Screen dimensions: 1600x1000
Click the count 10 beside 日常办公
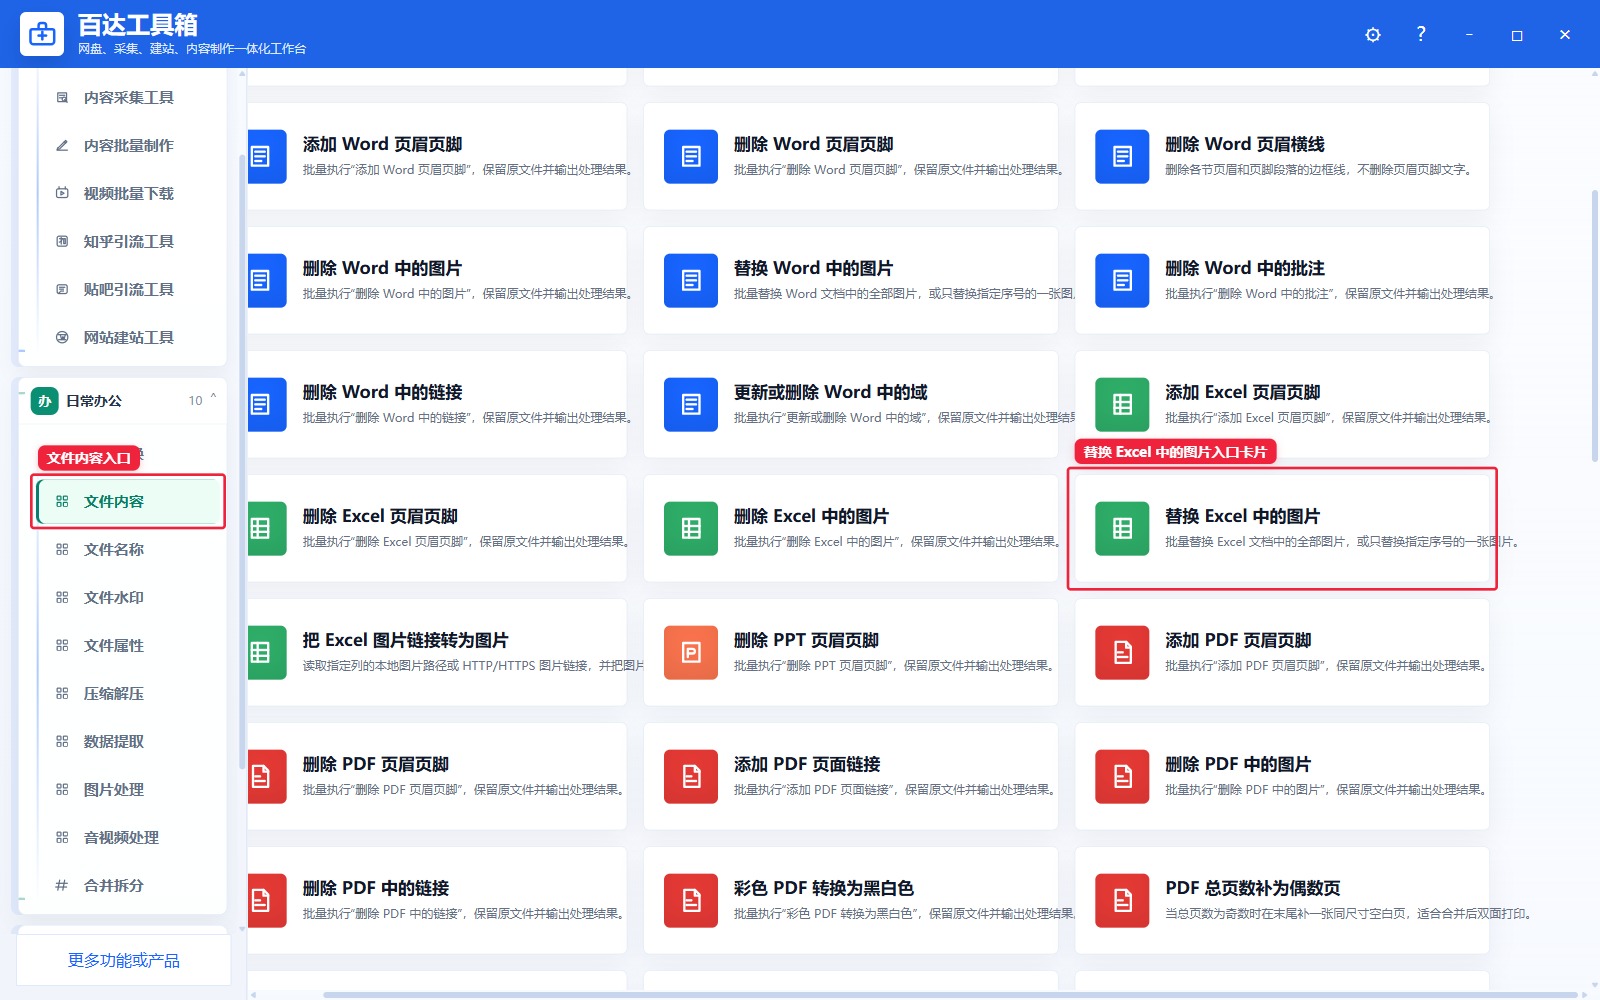click(195, 401)
